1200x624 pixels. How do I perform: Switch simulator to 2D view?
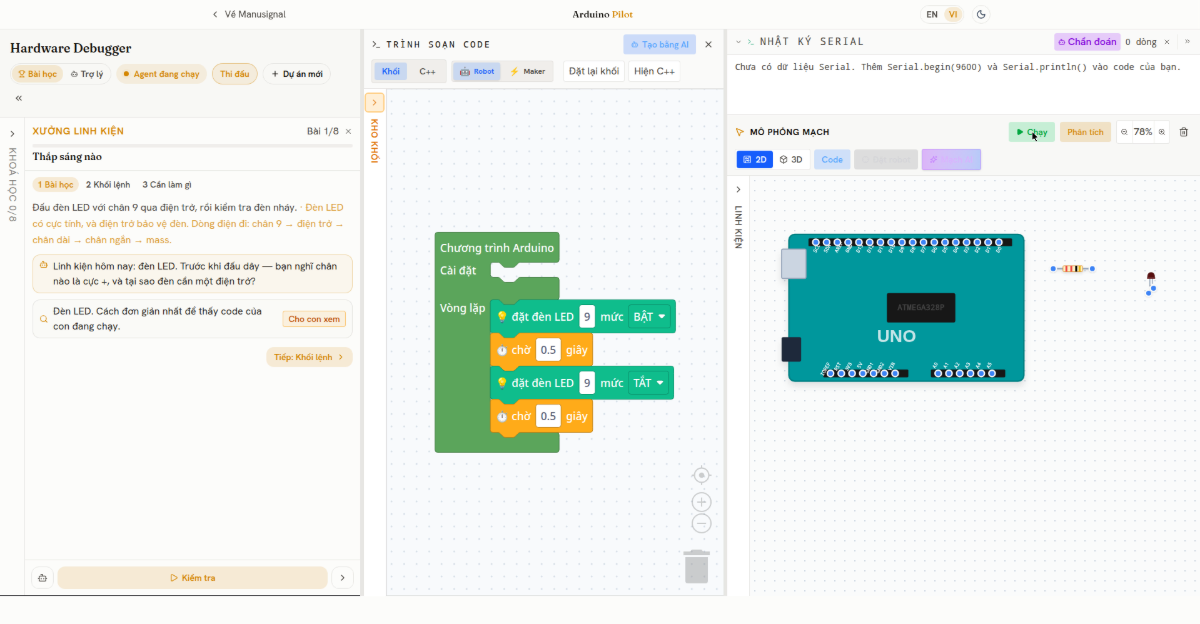[755, 159]
